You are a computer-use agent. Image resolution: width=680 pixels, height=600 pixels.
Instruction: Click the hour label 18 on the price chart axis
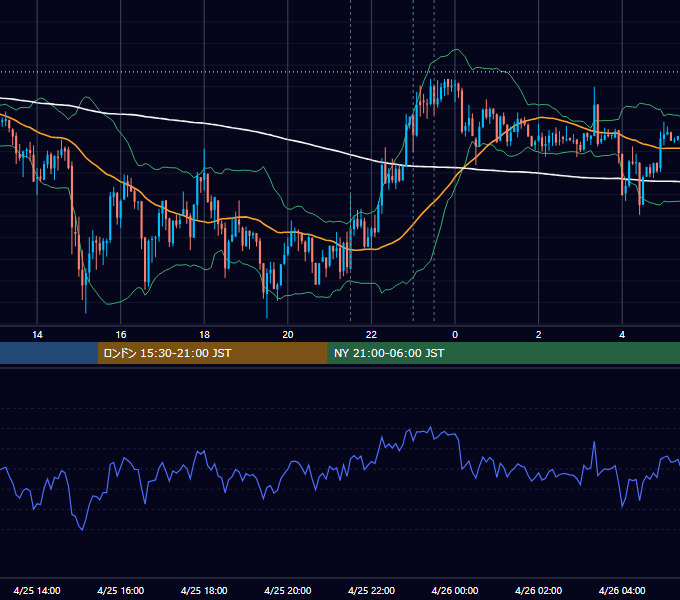pos(204,335)
